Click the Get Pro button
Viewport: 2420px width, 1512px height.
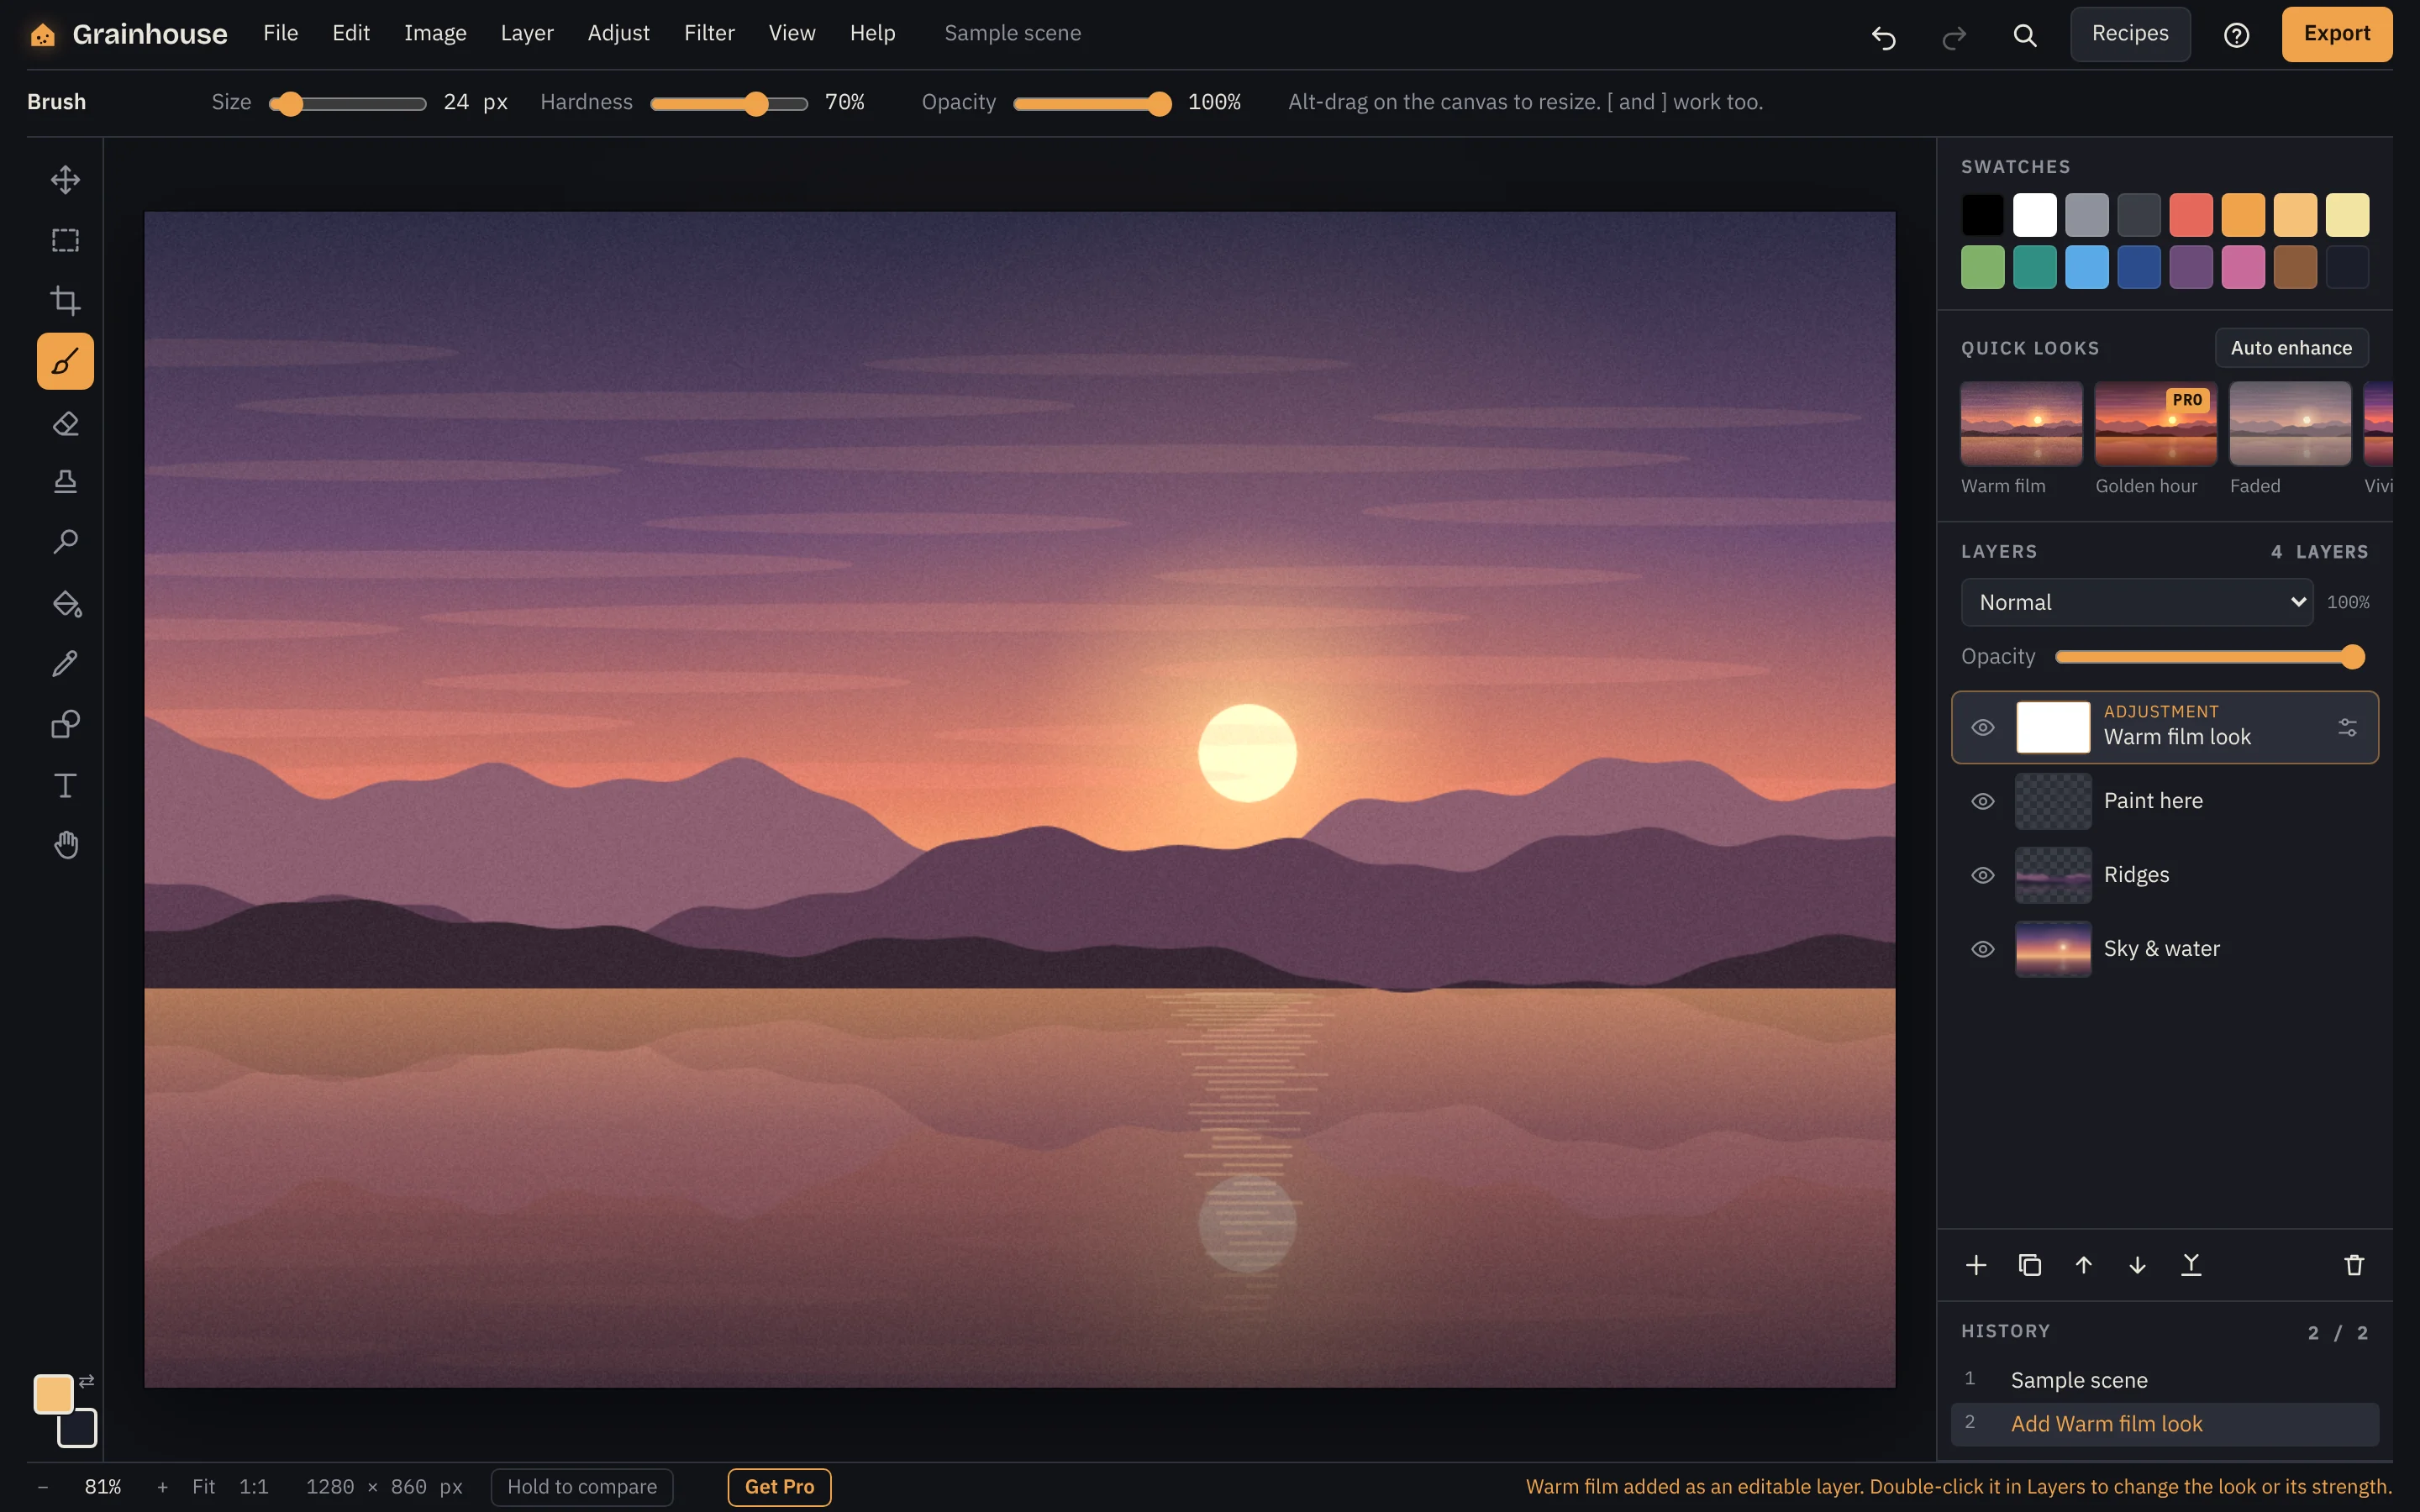tap(779, 1487)
